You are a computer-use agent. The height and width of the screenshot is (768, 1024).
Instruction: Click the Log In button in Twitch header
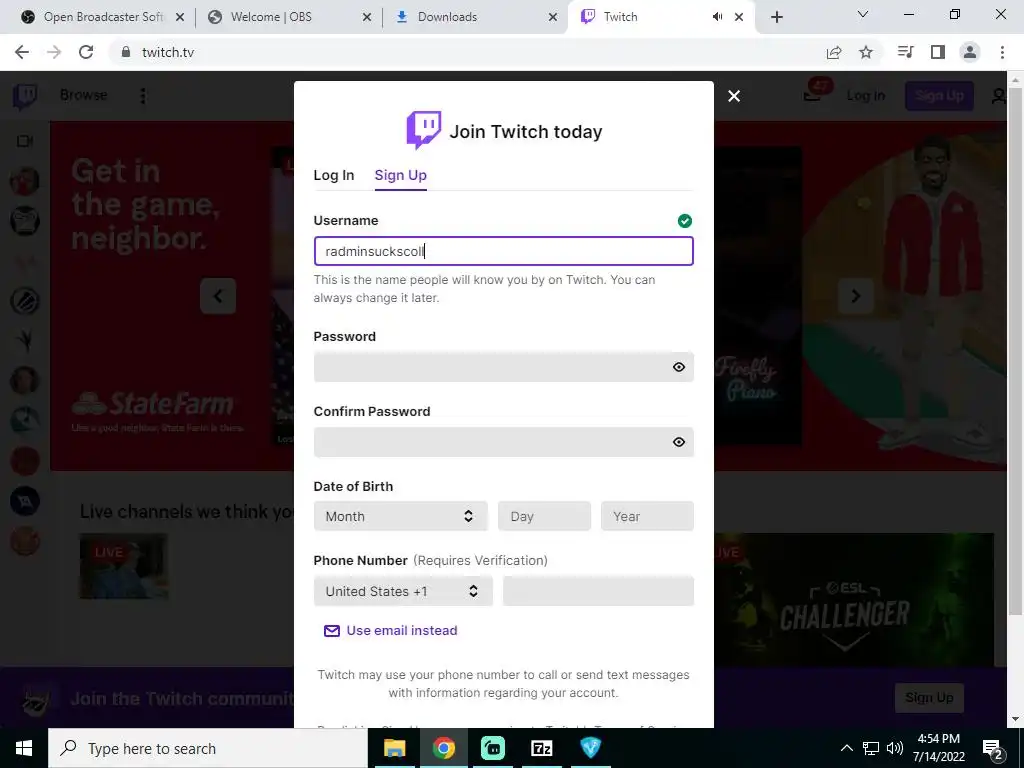pos(866,96)
